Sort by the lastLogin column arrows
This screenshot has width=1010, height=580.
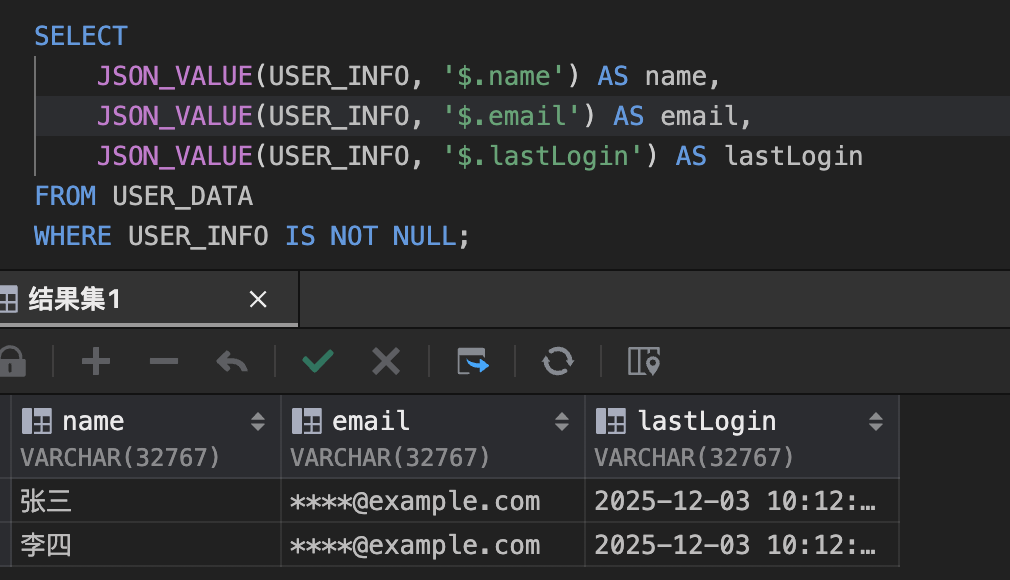[x=876, y=422]
